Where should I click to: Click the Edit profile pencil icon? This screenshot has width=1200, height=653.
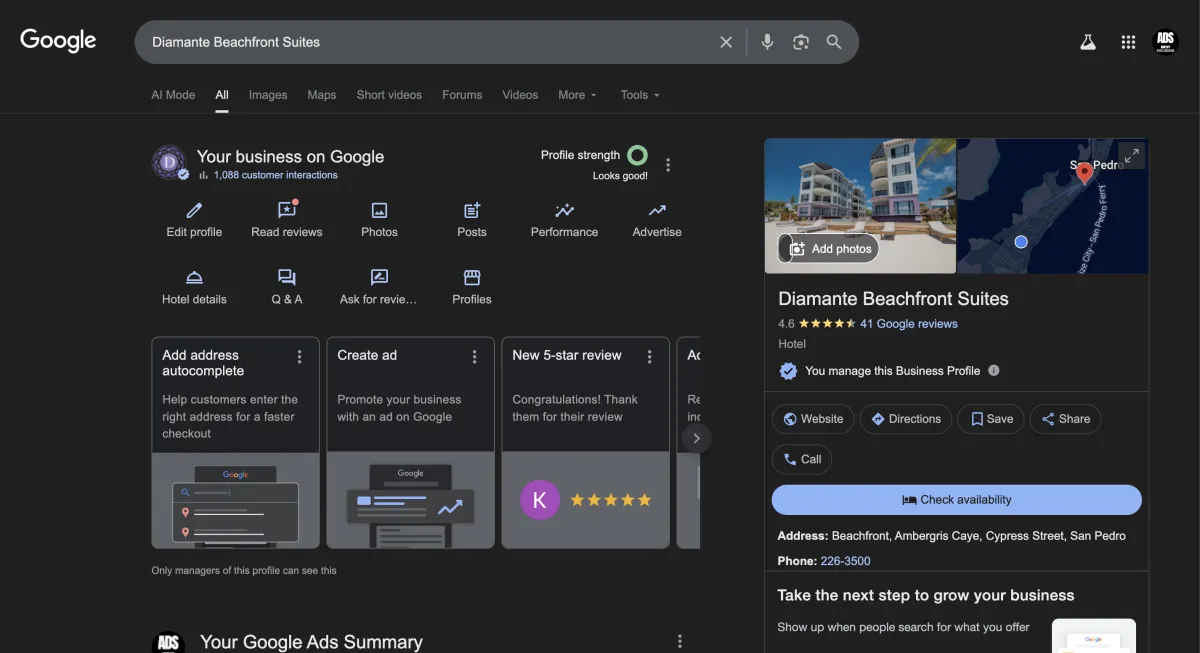[x=194, y=210]
